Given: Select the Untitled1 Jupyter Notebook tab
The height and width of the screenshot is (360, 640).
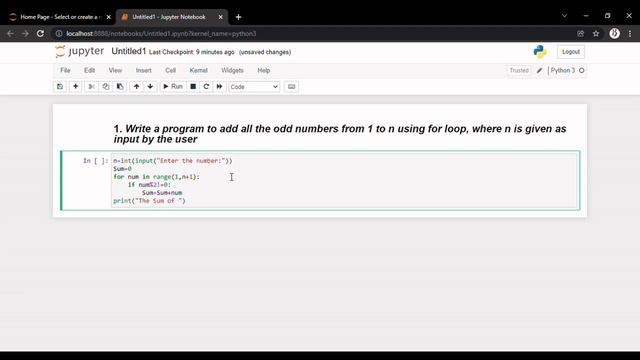Looking at the screenshot, I should pyautogui.click(x=169, y=17).
